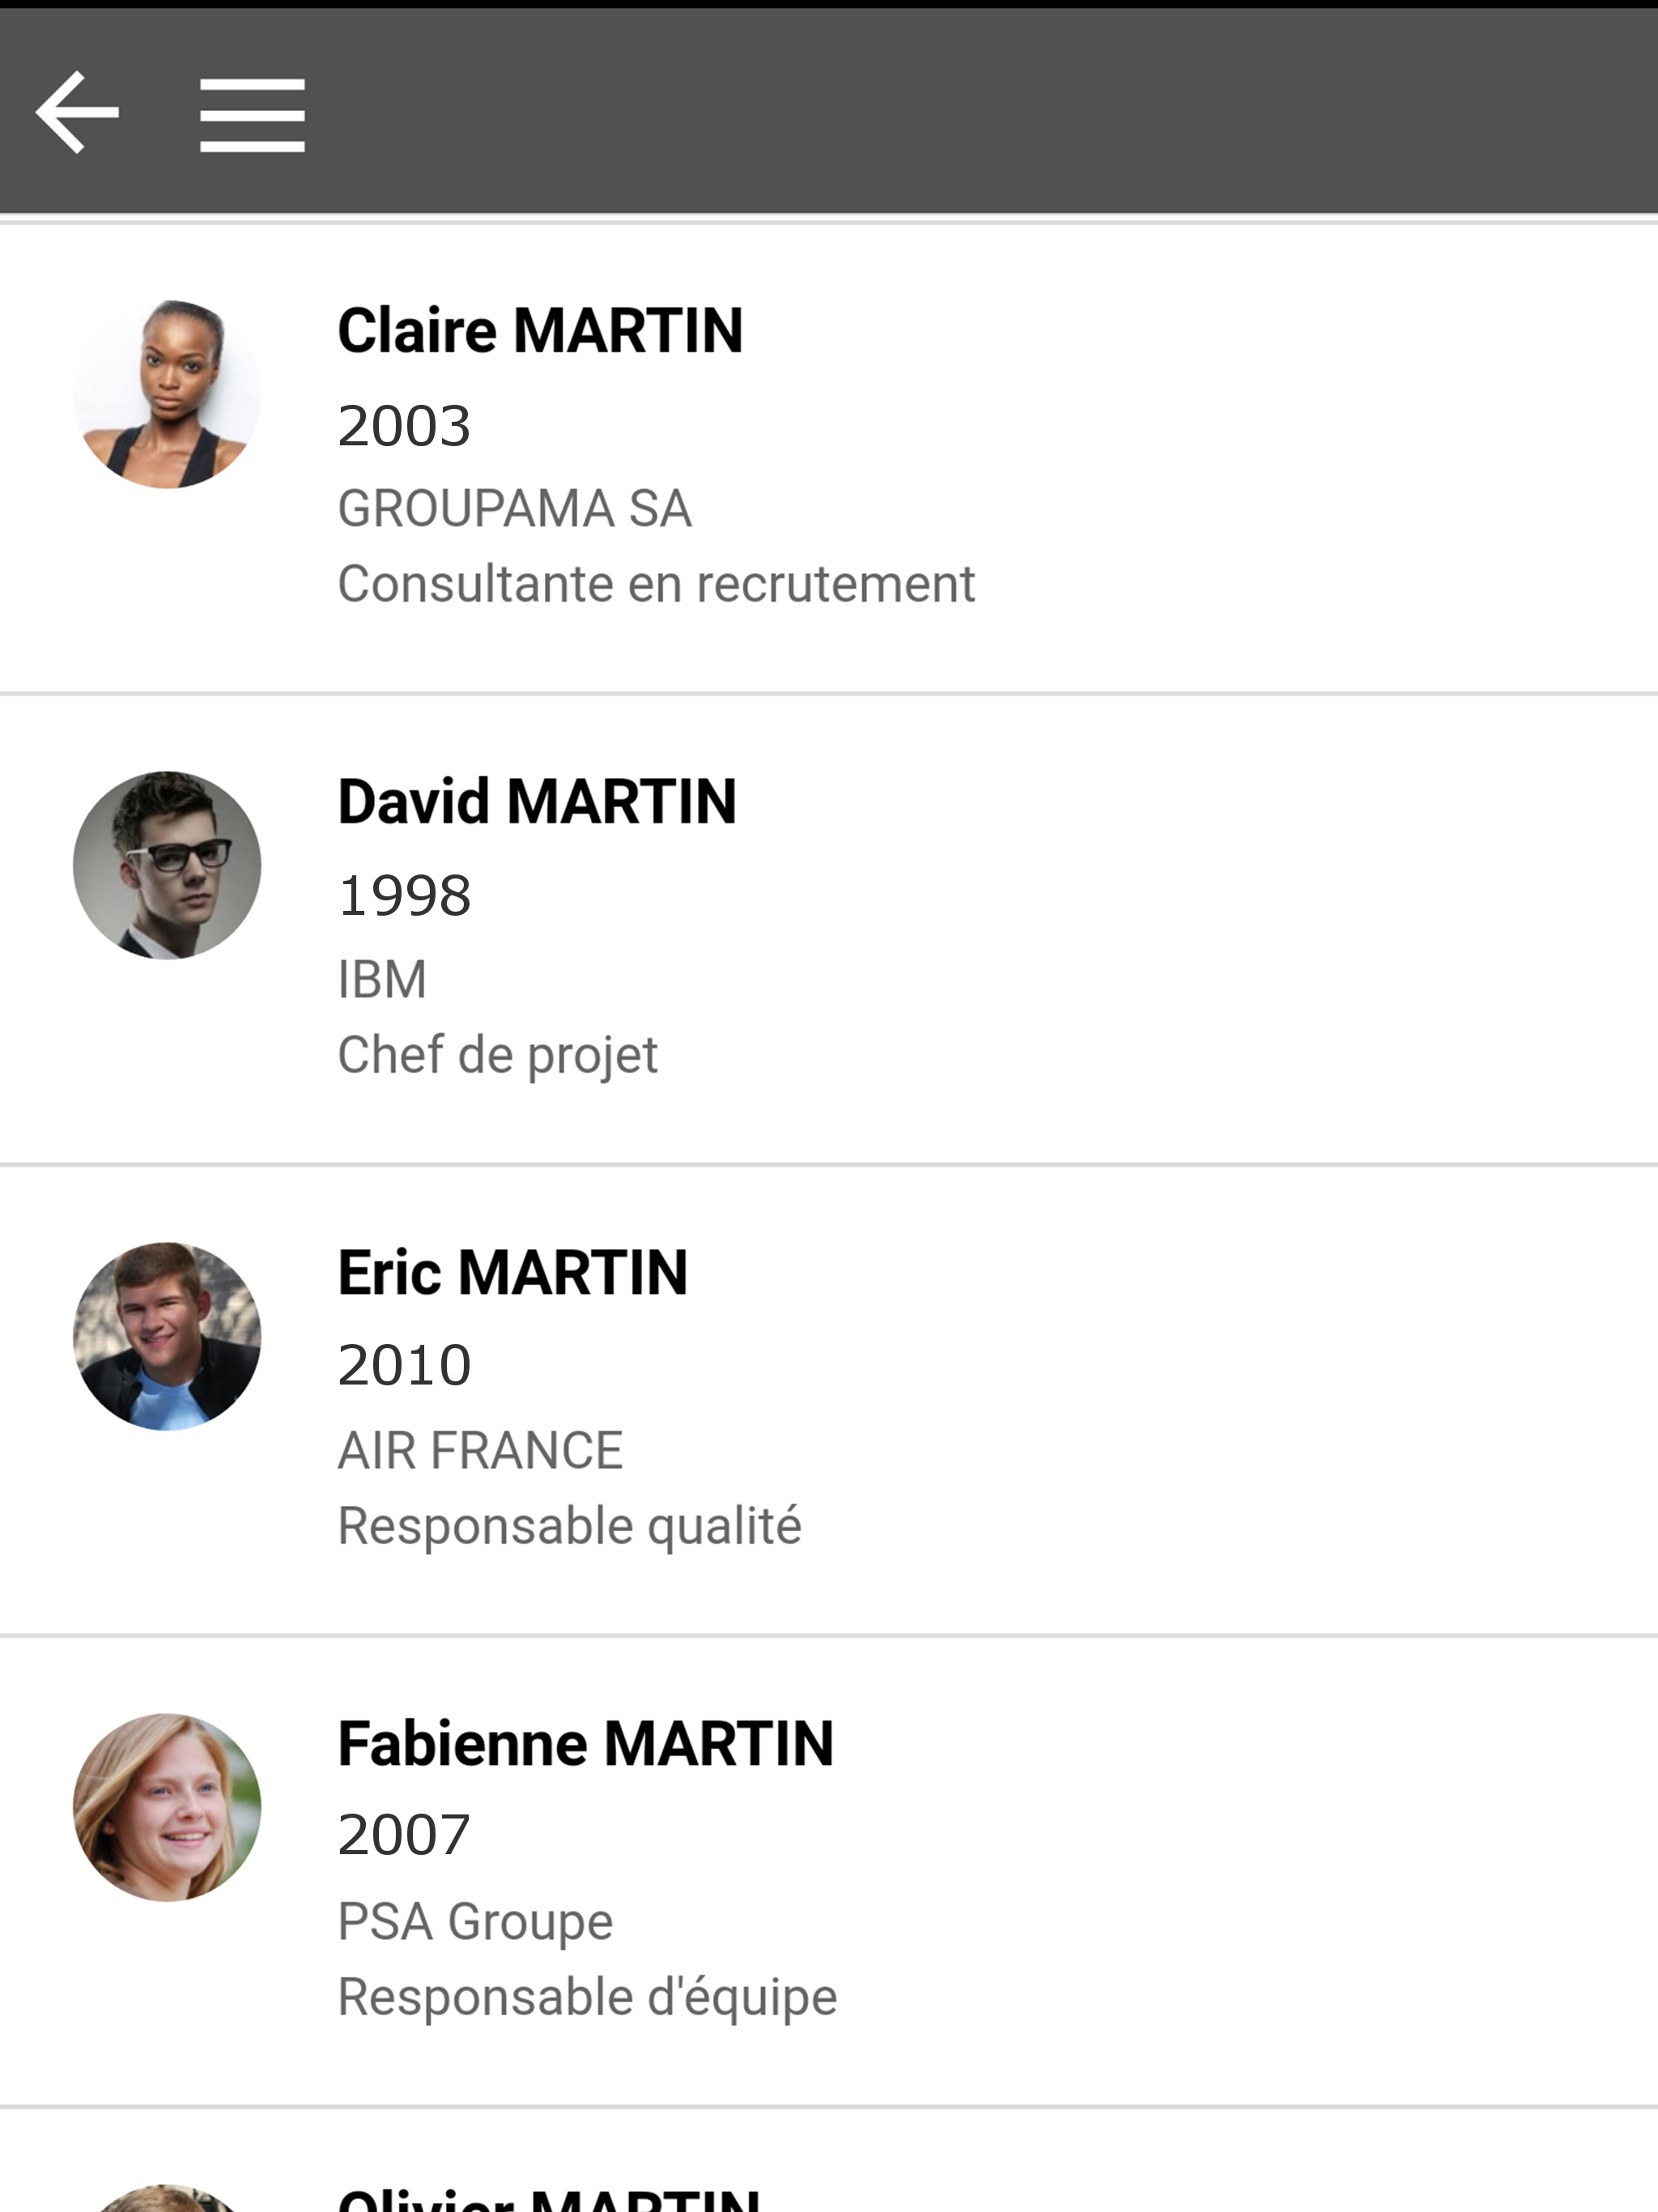Open the partially visible Olivier MARTIN entry

pos(829,2162)
